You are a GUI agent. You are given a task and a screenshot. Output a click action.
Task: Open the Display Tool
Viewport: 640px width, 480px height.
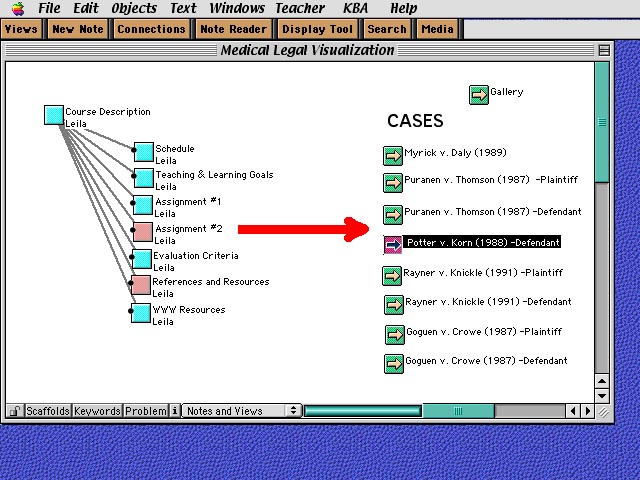[x=317, y=29]
